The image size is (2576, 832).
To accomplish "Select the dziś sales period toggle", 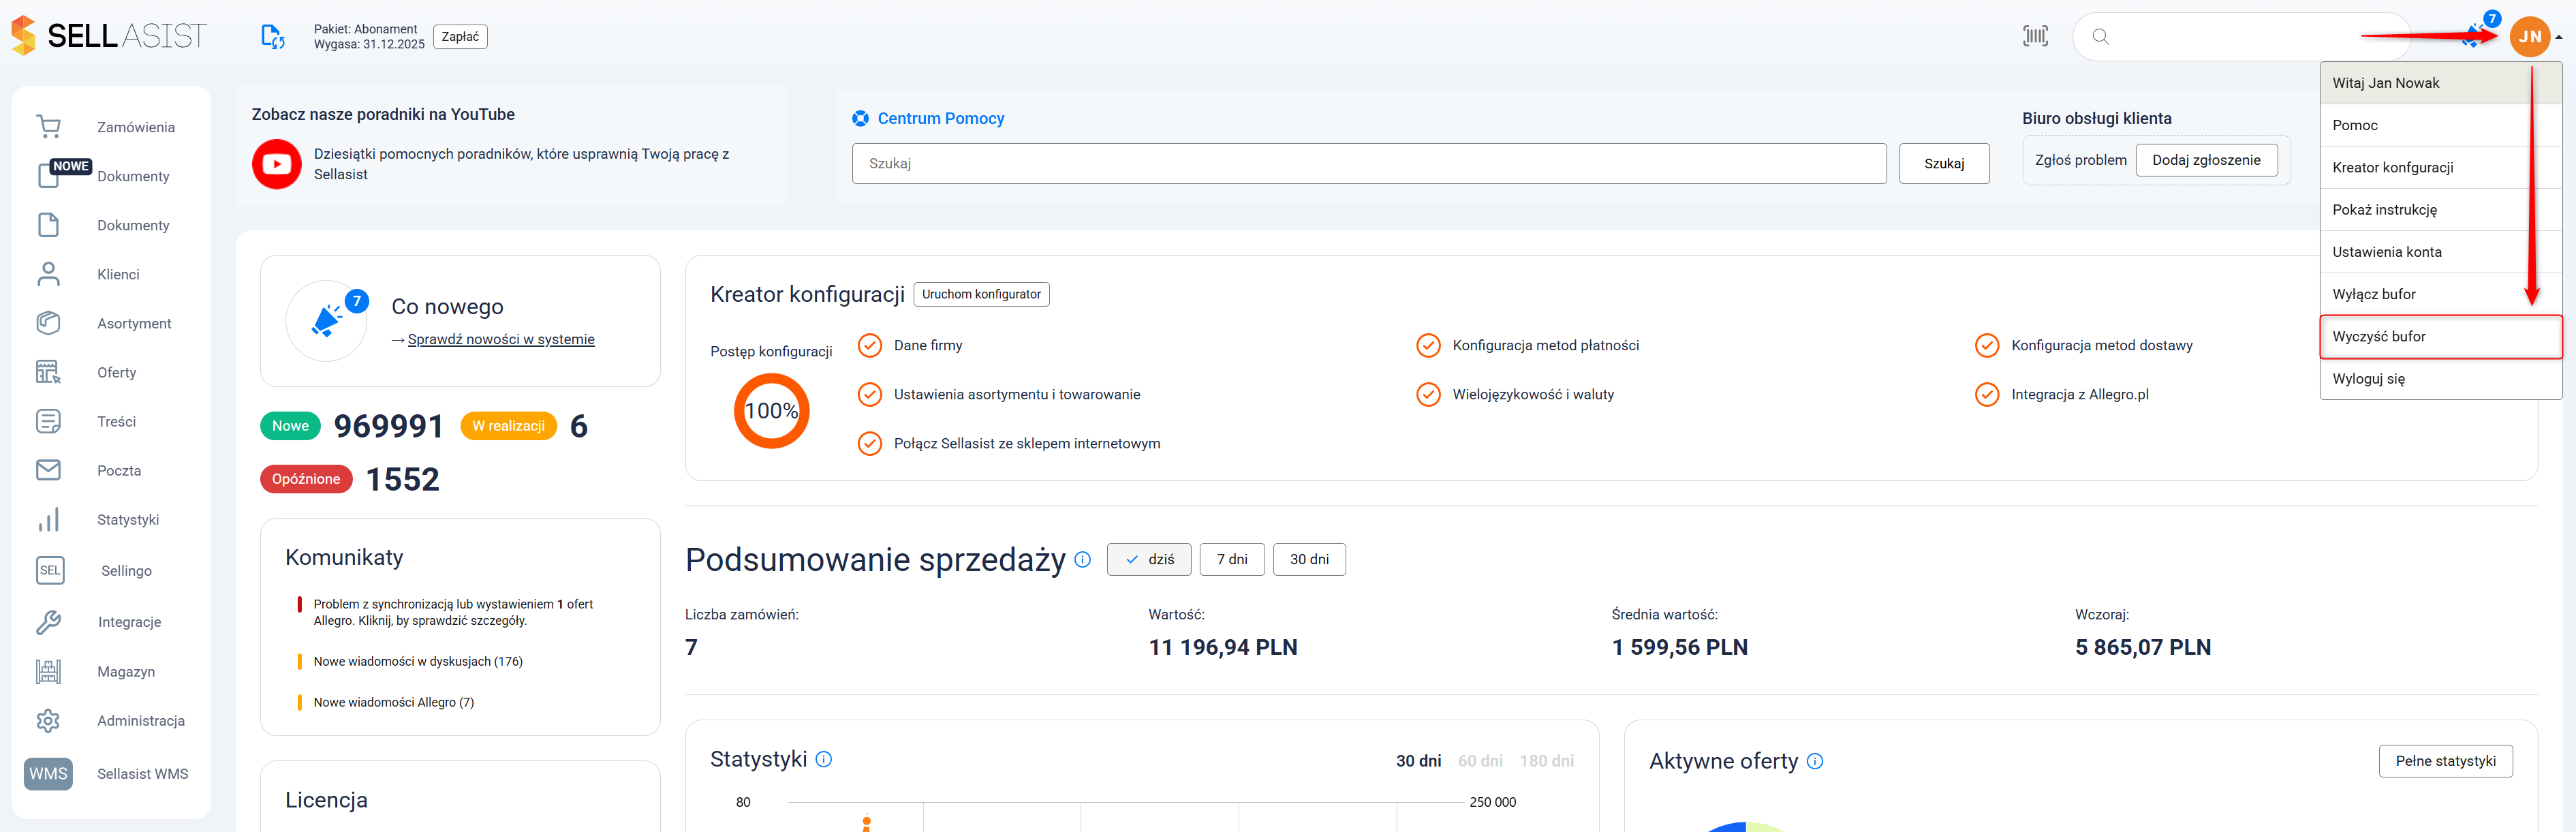I will click(1148, 560).
